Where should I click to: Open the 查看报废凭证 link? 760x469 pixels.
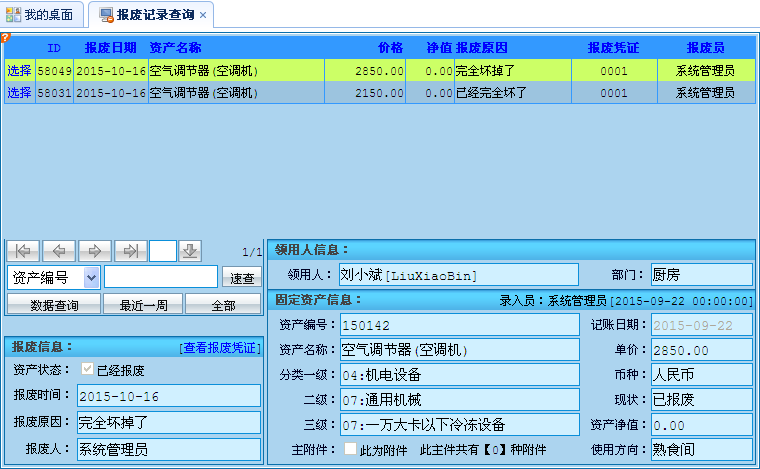219,348
